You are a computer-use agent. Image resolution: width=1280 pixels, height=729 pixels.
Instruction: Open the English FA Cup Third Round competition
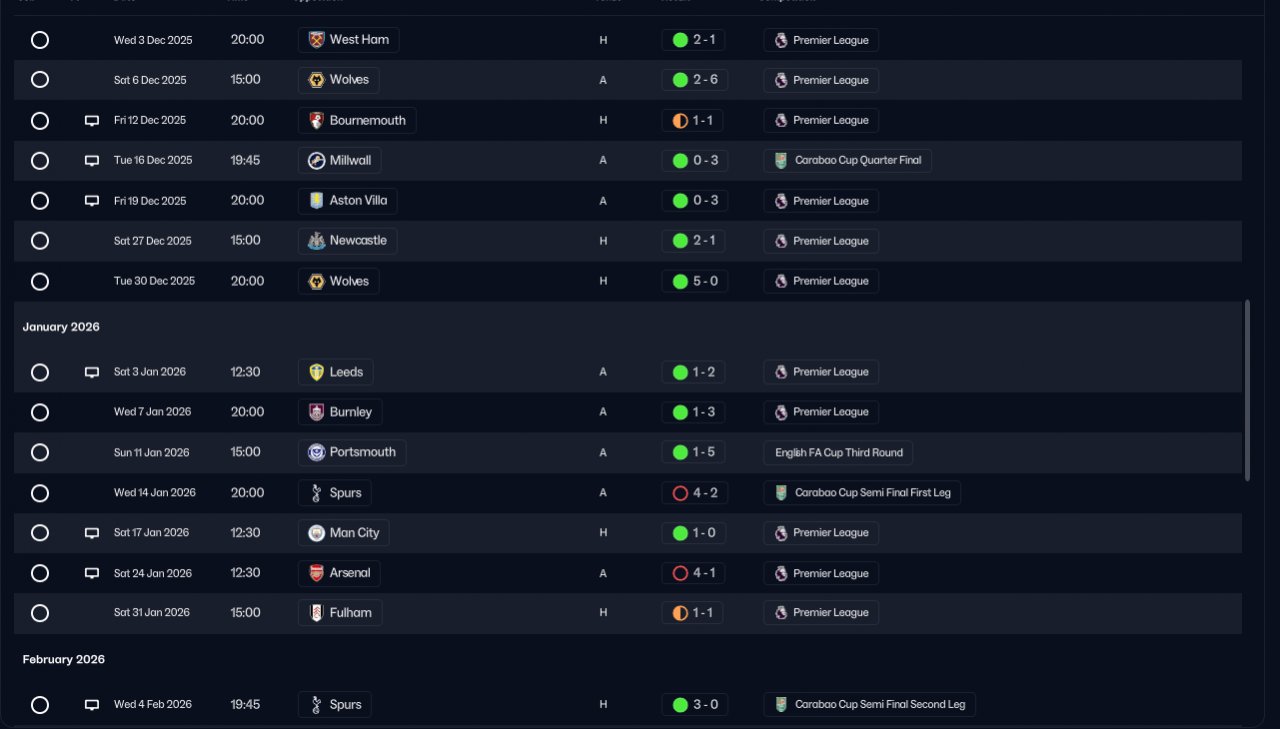coord(838,453)
